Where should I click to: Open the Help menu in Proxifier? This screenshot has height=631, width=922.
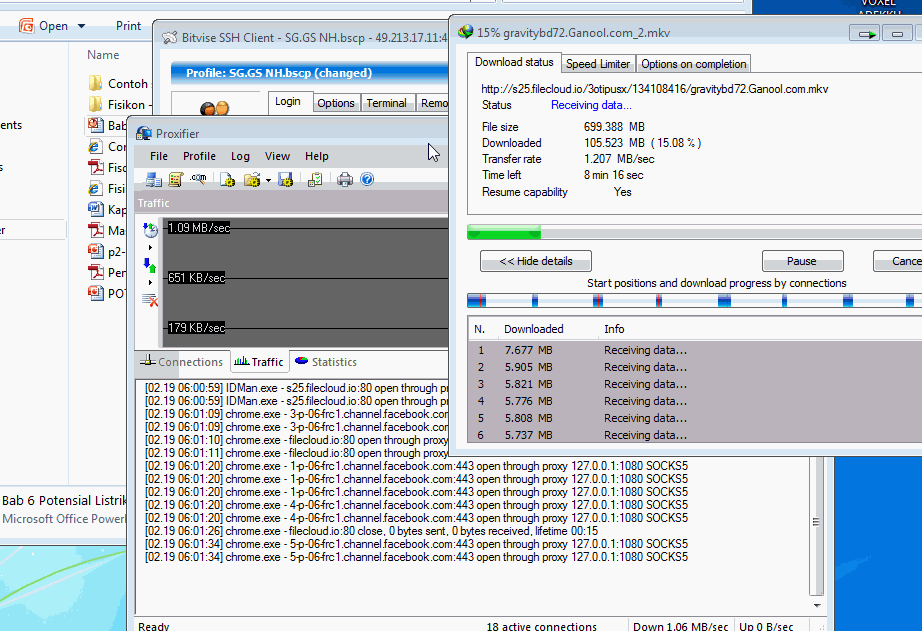coord(316,156)
